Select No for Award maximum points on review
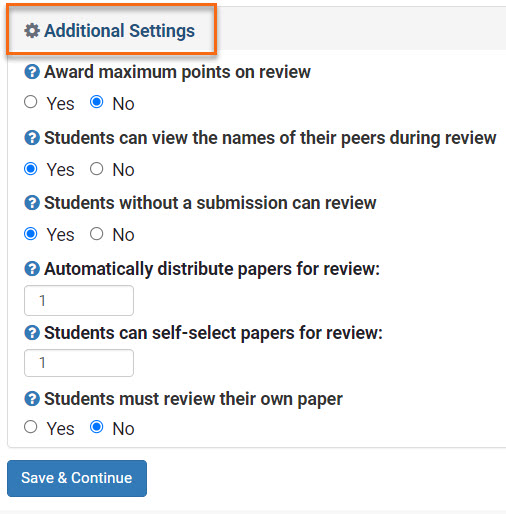Viewport: 506px width, 514px height. click(97, 102)
